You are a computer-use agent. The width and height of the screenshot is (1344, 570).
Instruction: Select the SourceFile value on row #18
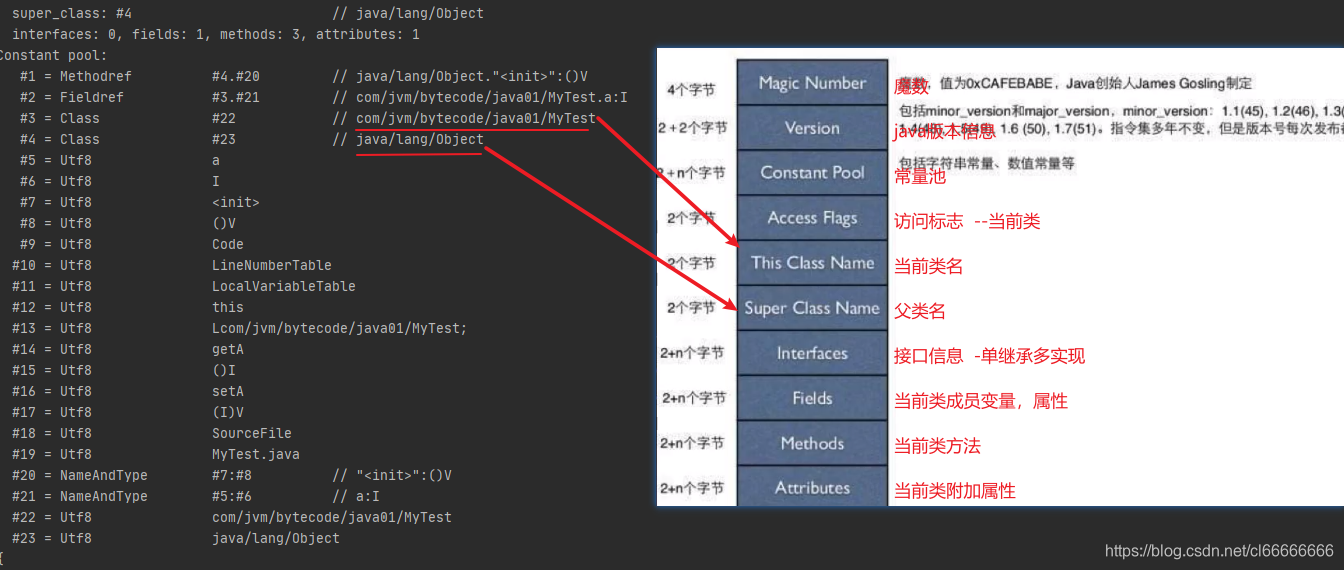(x=252, y=433)
